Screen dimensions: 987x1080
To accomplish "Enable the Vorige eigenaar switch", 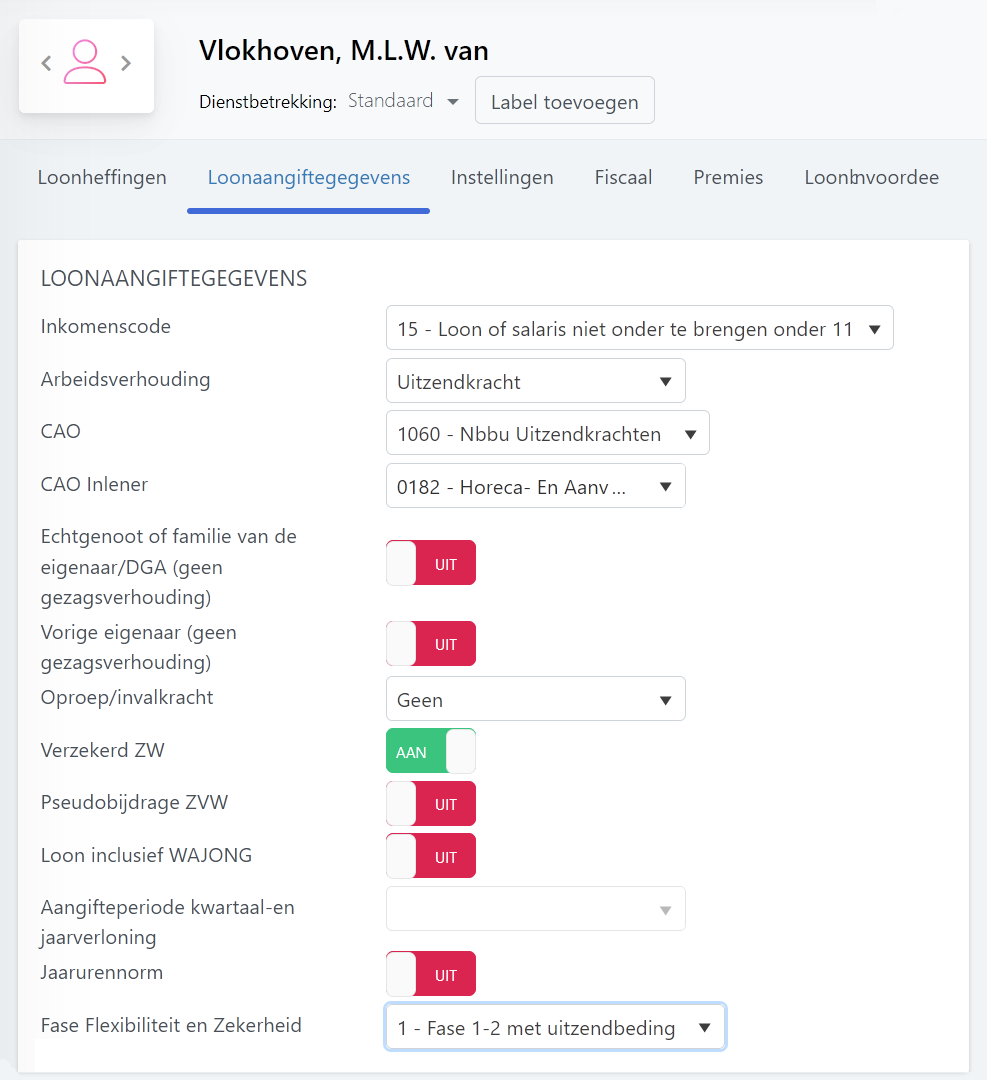I will click(431, 644).
